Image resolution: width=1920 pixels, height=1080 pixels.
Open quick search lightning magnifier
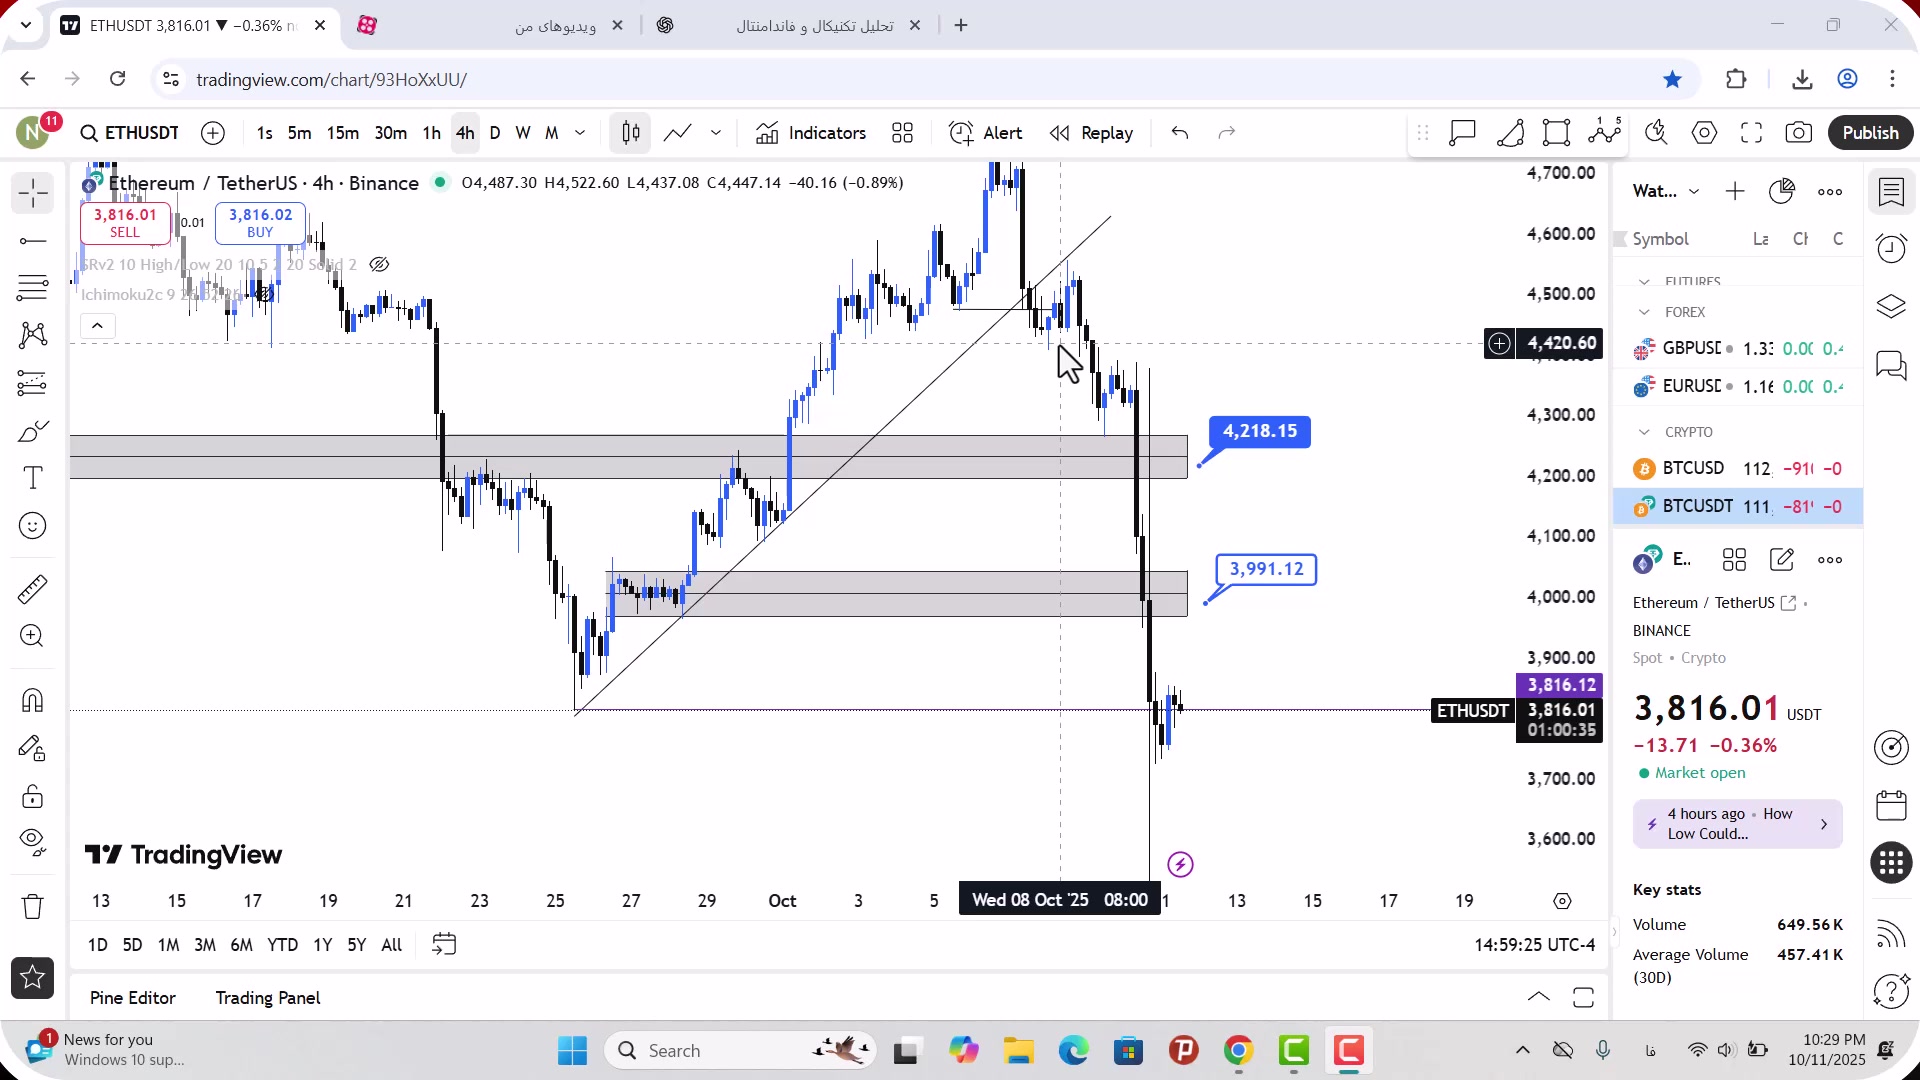click(x=1656, y=133)
